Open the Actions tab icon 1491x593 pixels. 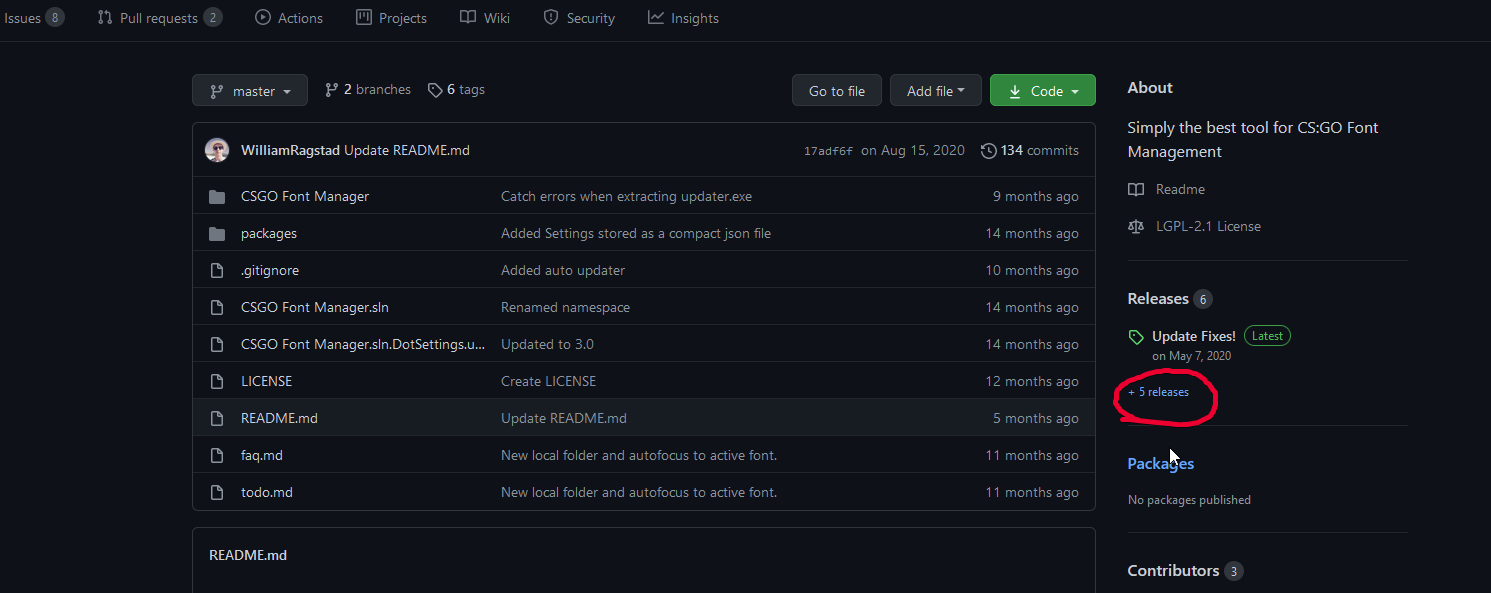click(x=262, y=17)
